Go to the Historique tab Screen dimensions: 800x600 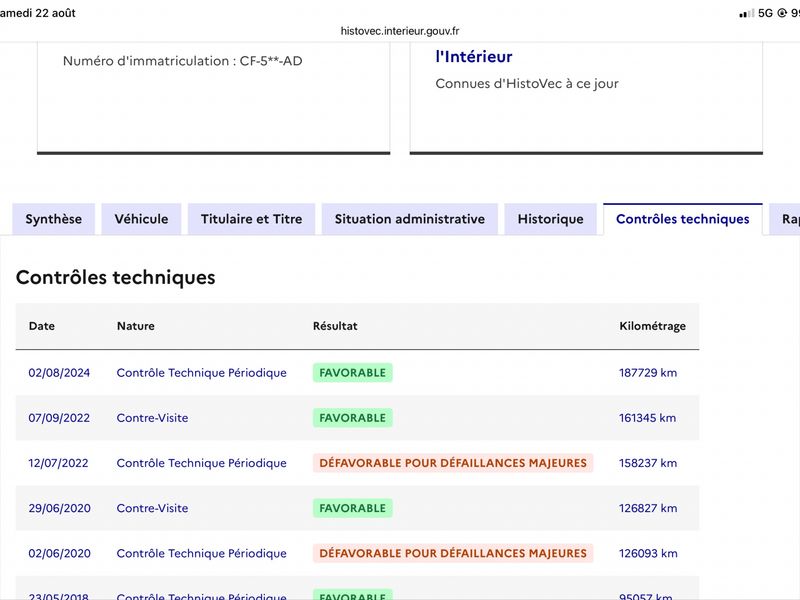(551, 219)
